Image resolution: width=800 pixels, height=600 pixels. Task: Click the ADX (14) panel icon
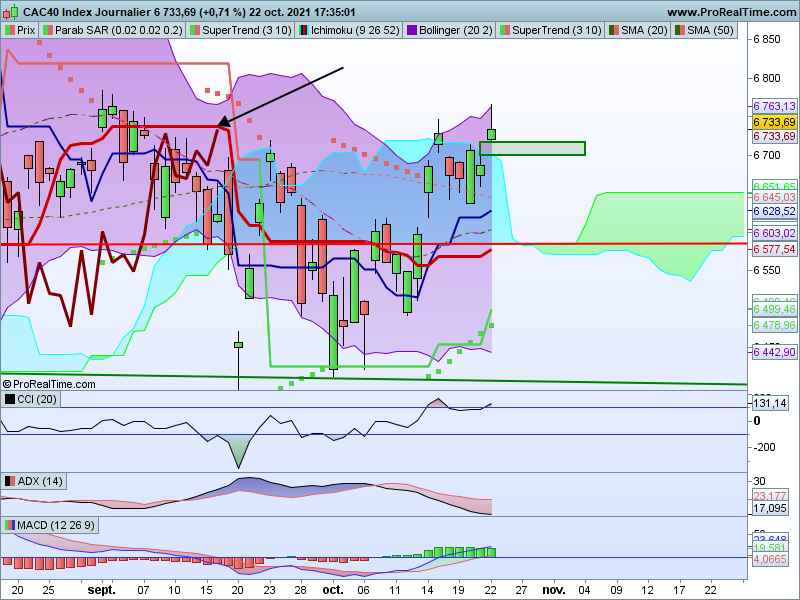(10, 481)
